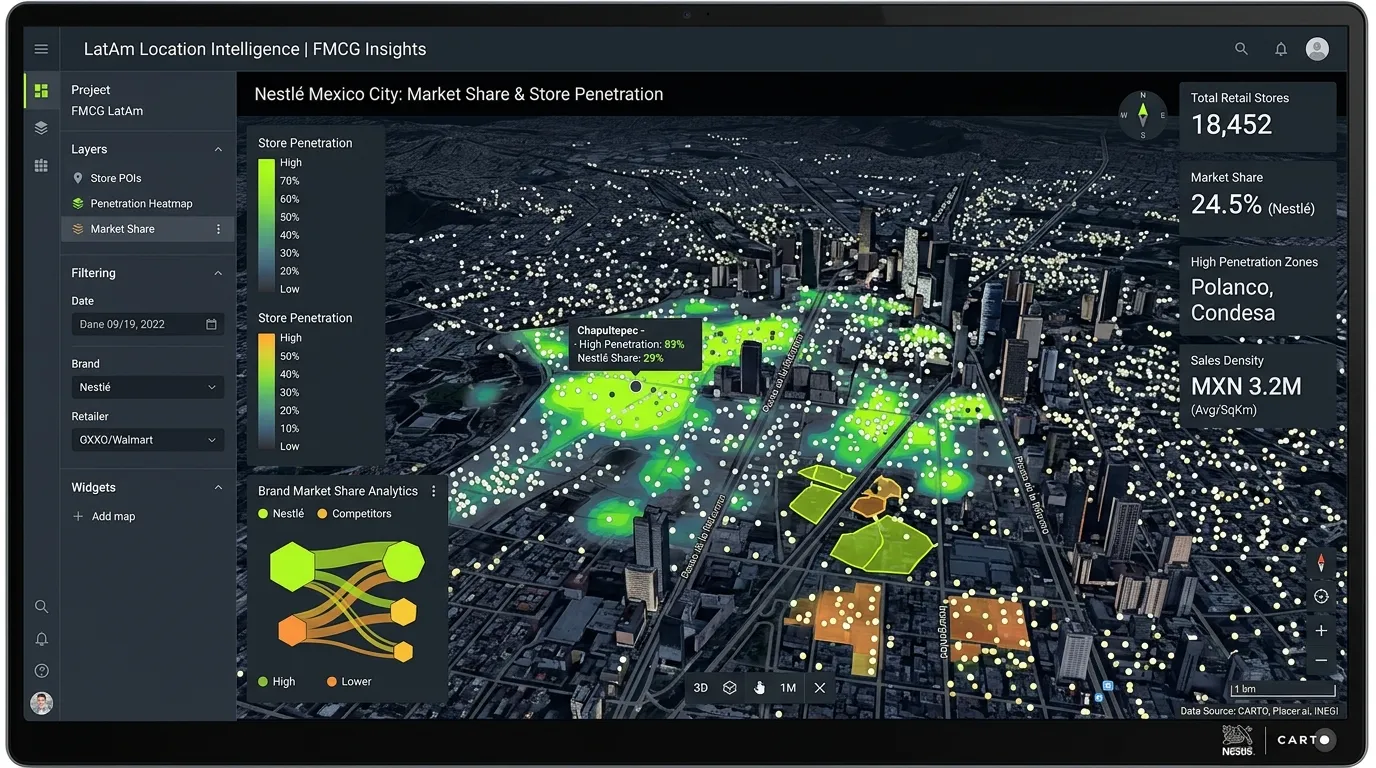
Task: Click the green icon beside Penetration Heatmap
Action: (78, 203)
